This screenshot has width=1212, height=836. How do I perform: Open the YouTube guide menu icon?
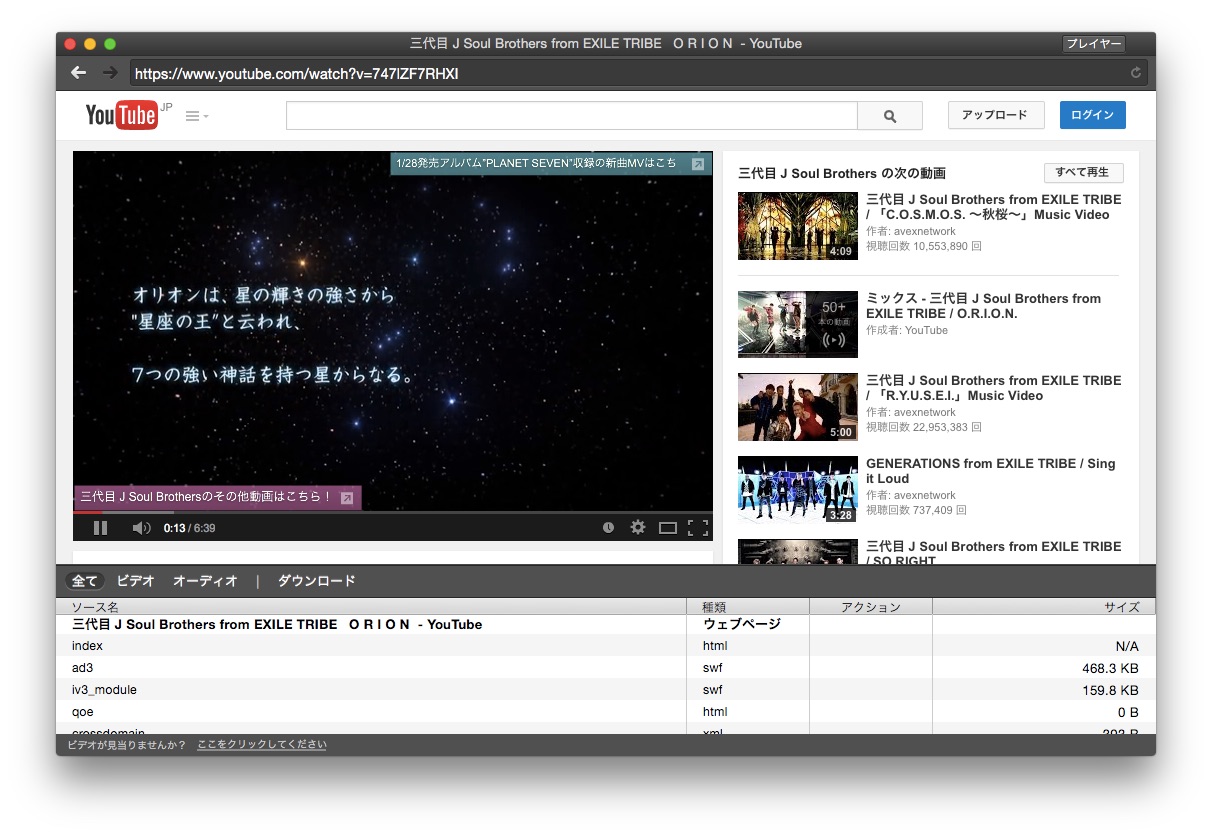pos(197,116)
